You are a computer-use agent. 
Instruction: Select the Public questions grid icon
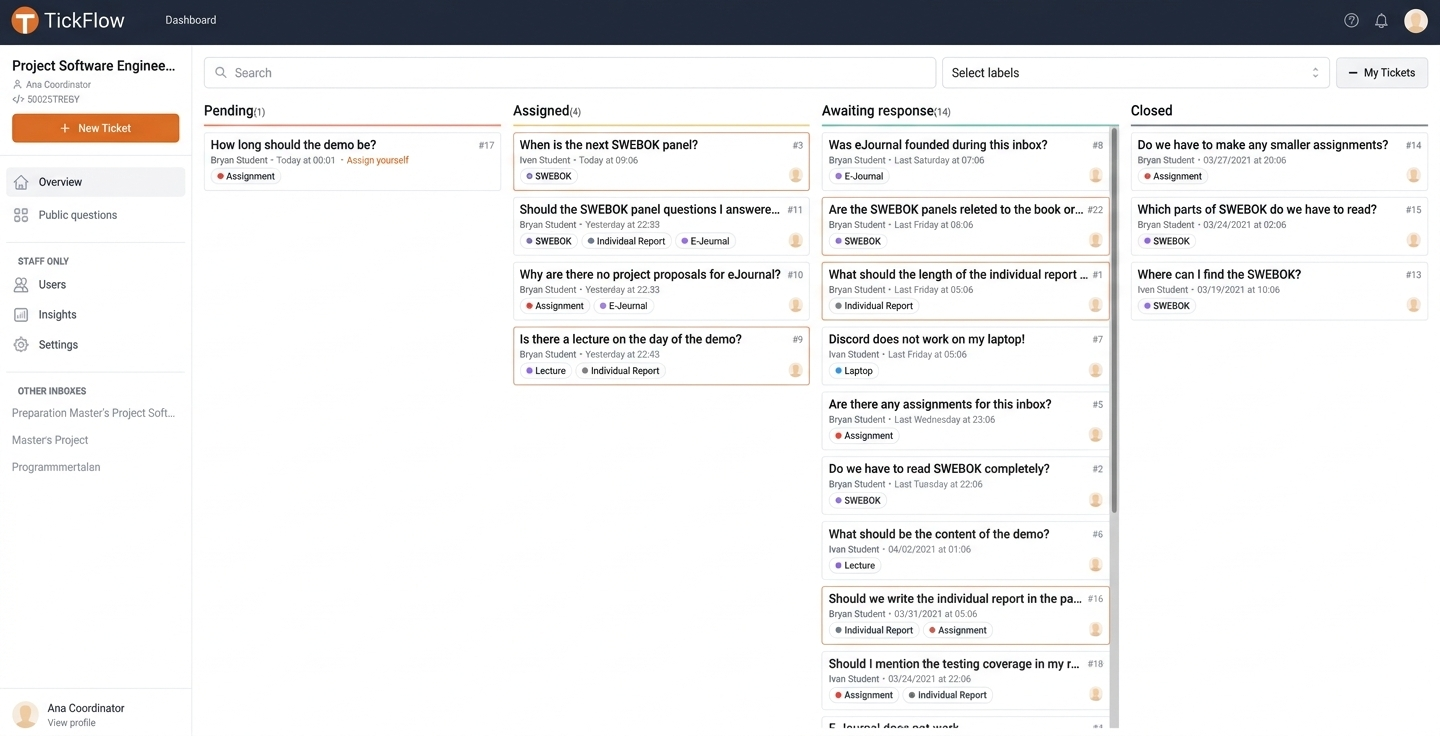(x=19, y=213)
